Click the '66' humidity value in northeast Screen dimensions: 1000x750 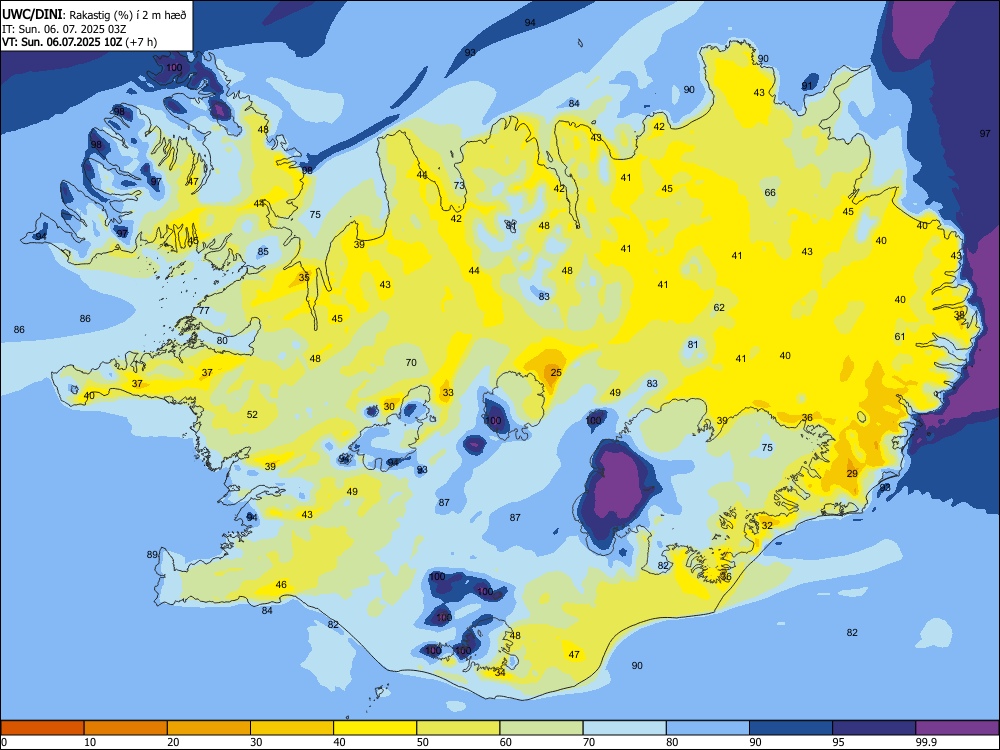pyautogui.click(x=770, y=193)
